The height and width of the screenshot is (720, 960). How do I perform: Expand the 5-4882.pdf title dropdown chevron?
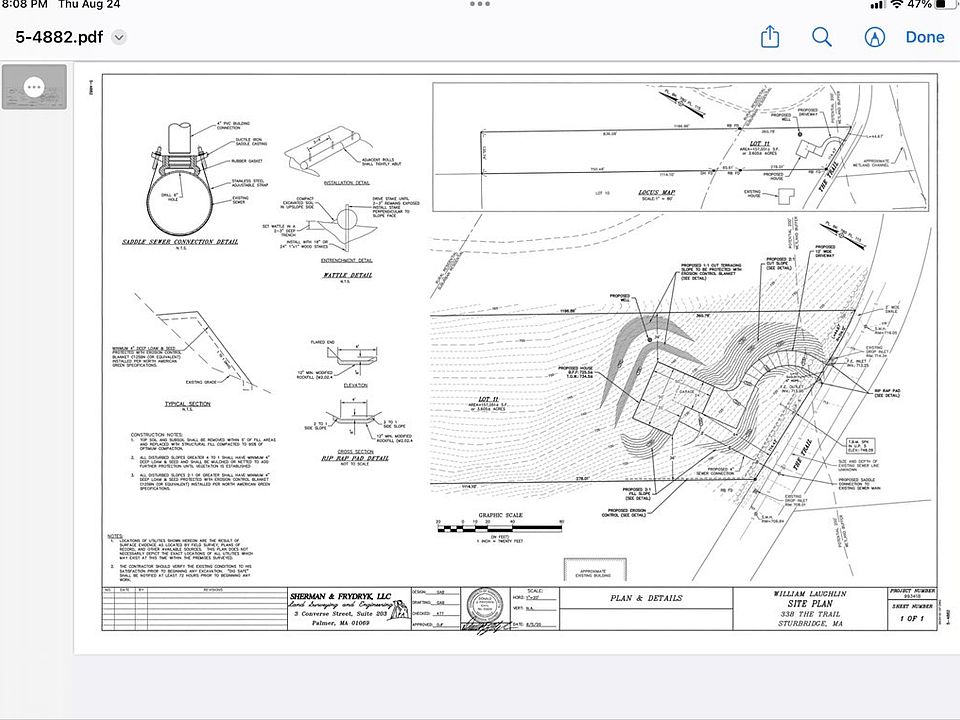pos(119,37)
